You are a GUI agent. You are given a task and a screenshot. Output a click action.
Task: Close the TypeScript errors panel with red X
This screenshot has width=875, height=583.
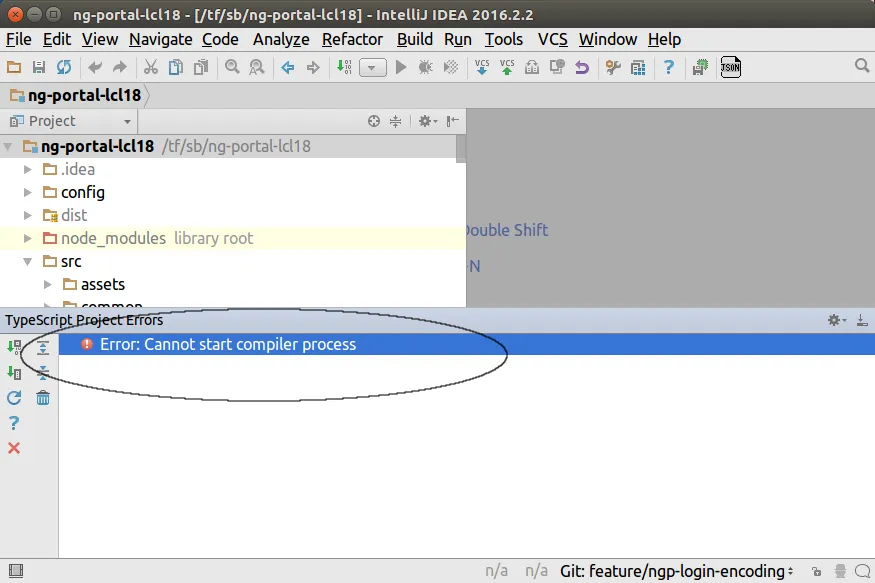tap(14, 448)
